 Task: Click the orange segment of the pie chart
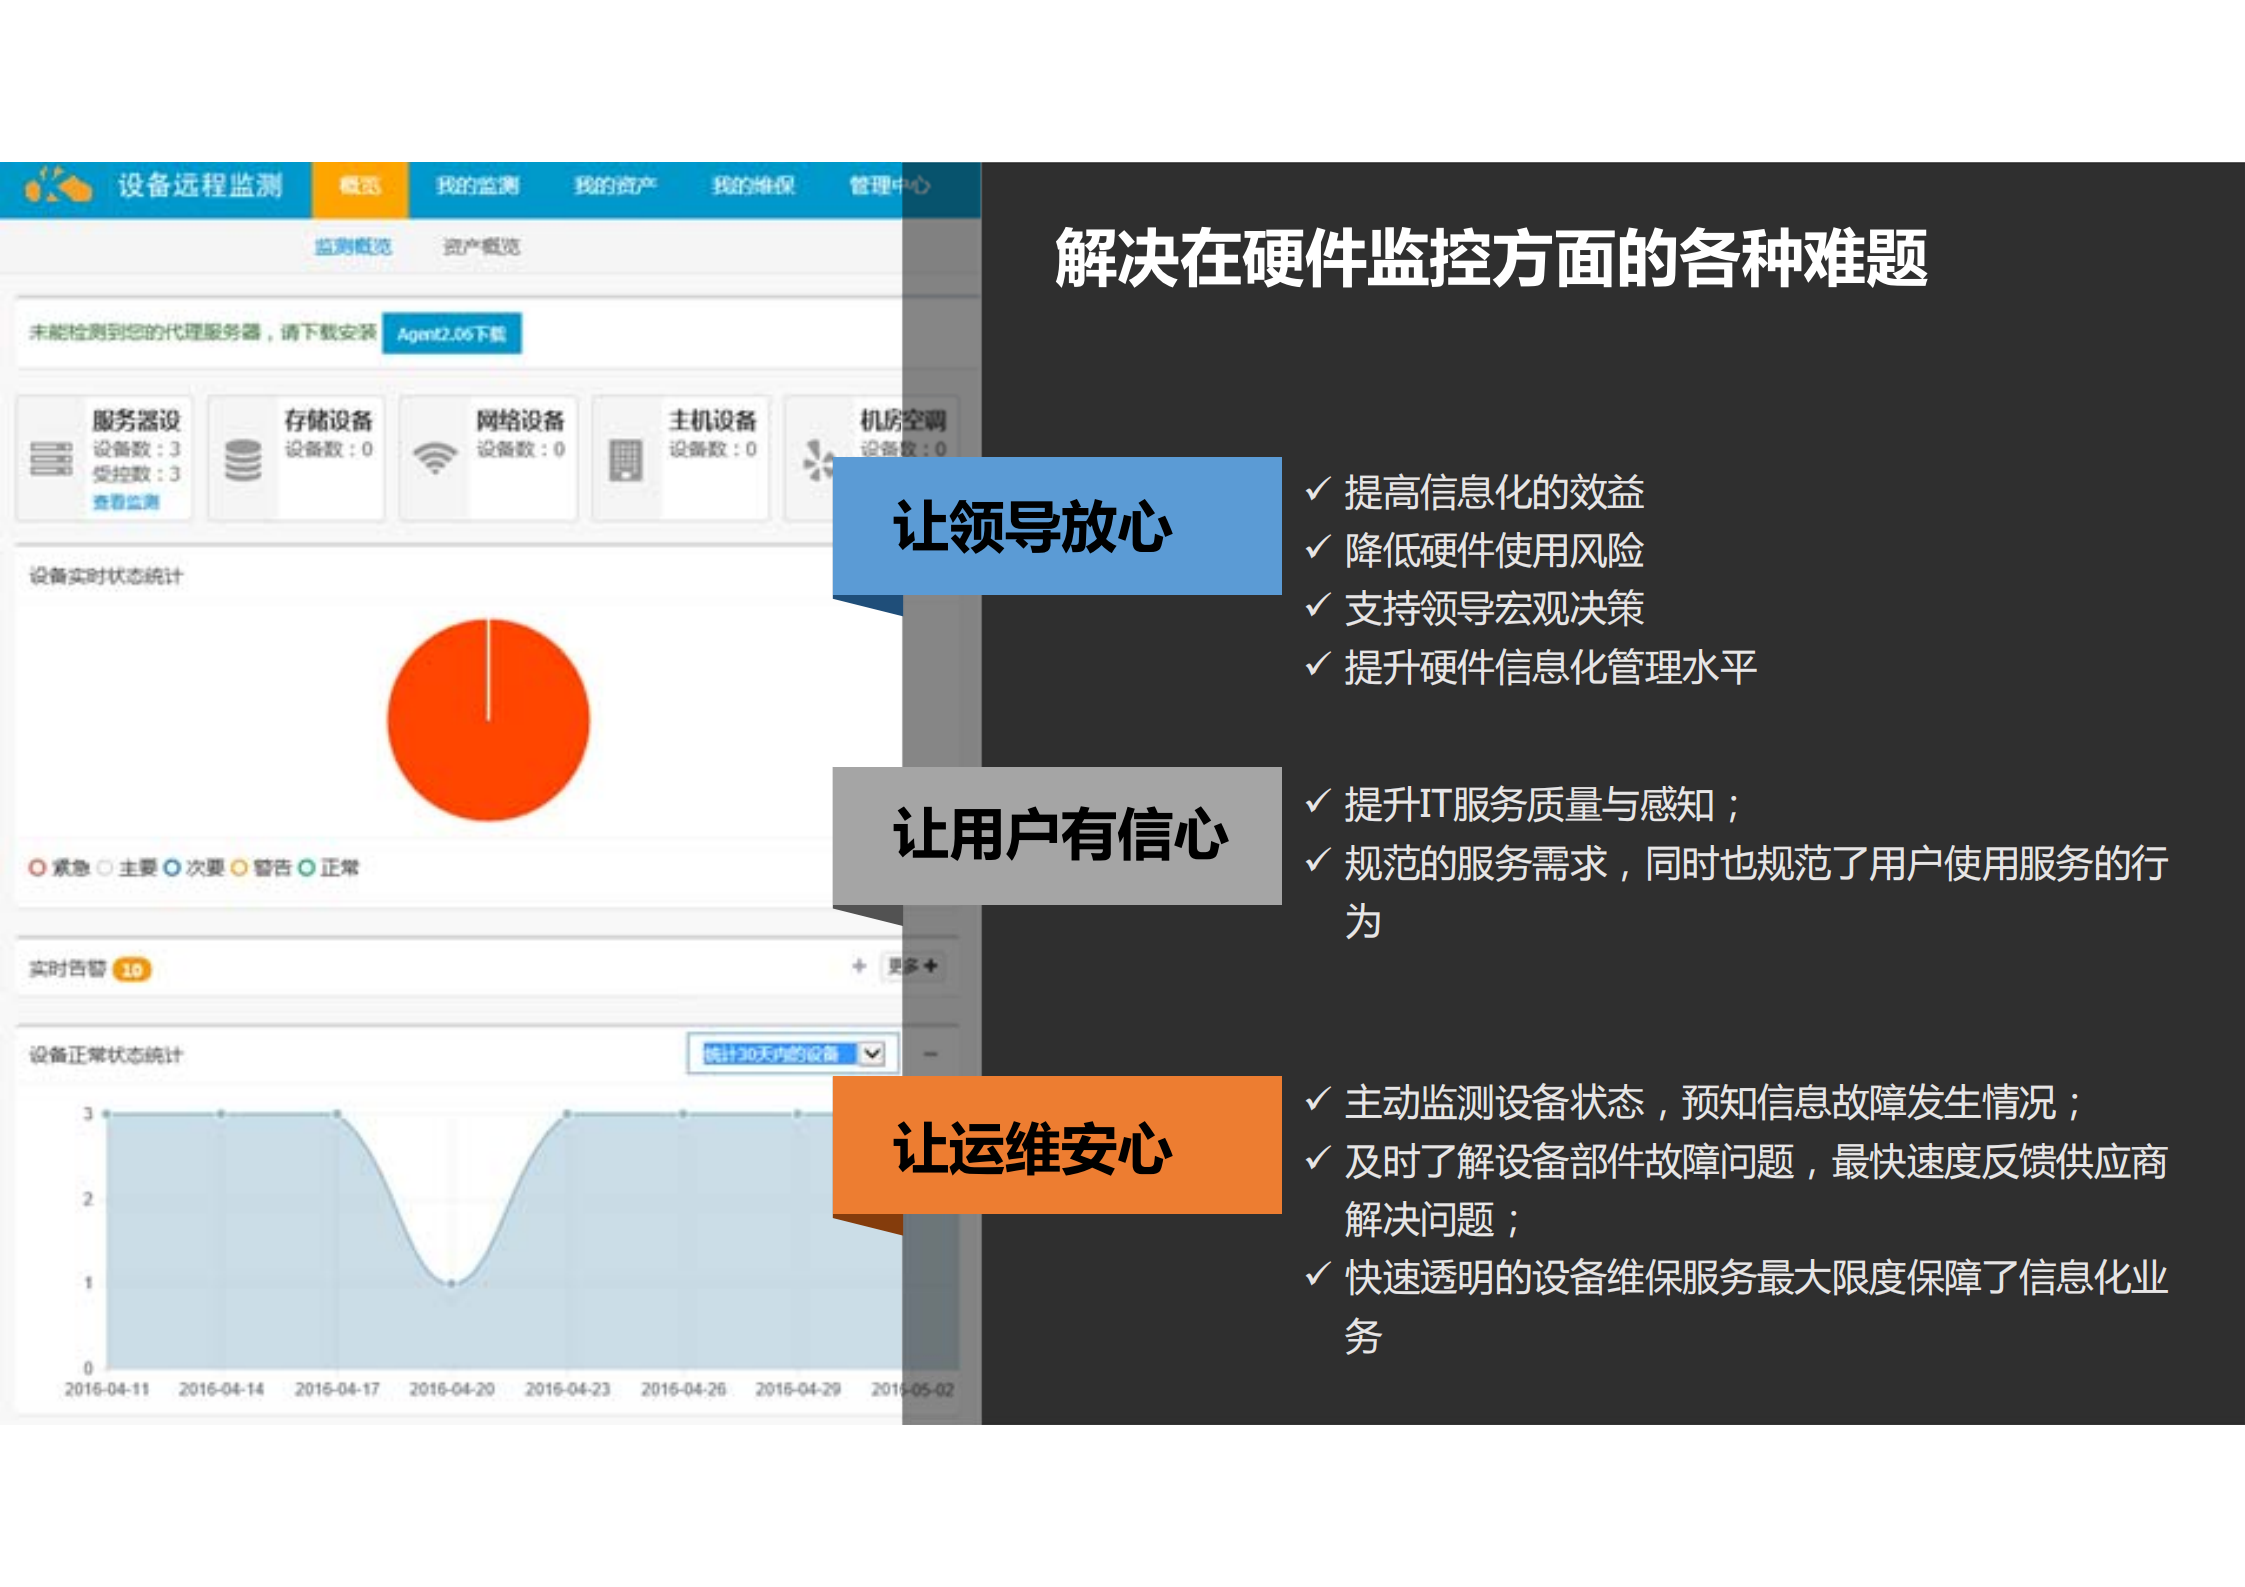490,720
